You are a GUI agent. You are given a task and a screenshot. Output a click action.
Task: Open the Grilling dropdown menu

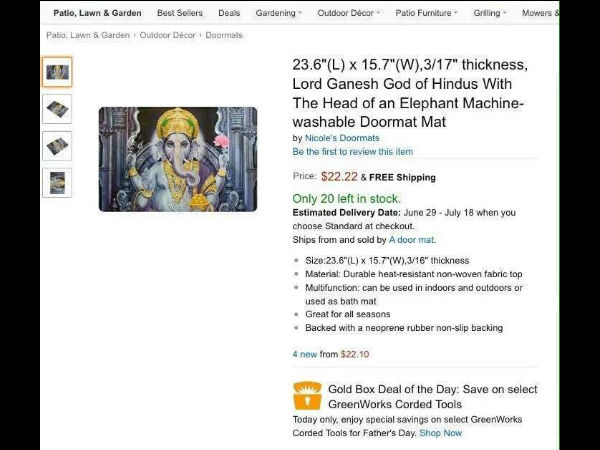tap(490, 13)
